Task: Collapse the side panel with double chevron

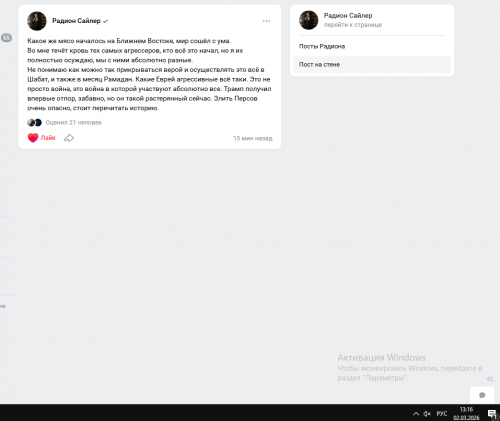Action: tap(490, 379)
